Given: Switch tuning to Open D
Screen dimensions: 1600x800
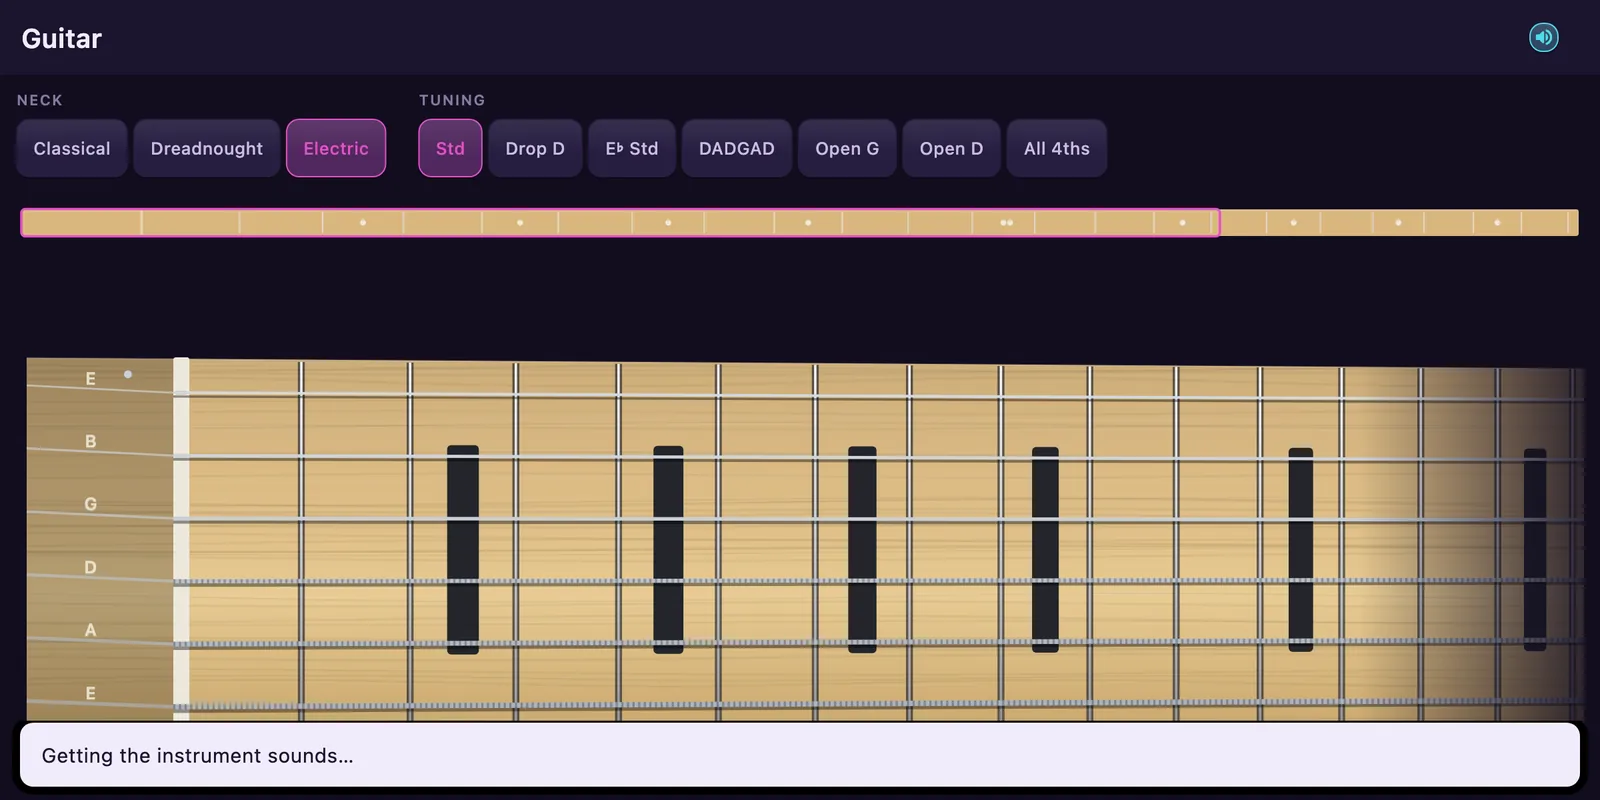Looking at the screenshot, I should point(951,148).
